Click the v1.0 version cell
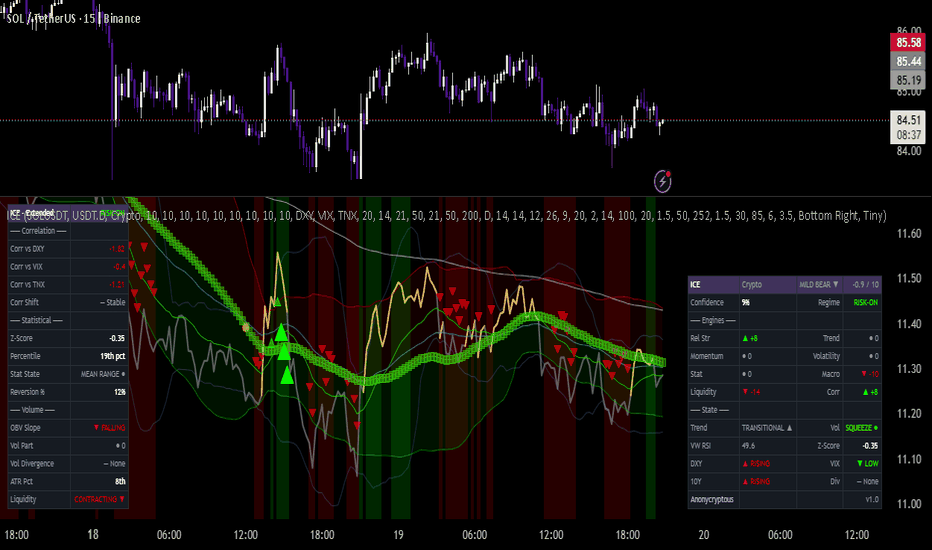 tap(862, 499)
